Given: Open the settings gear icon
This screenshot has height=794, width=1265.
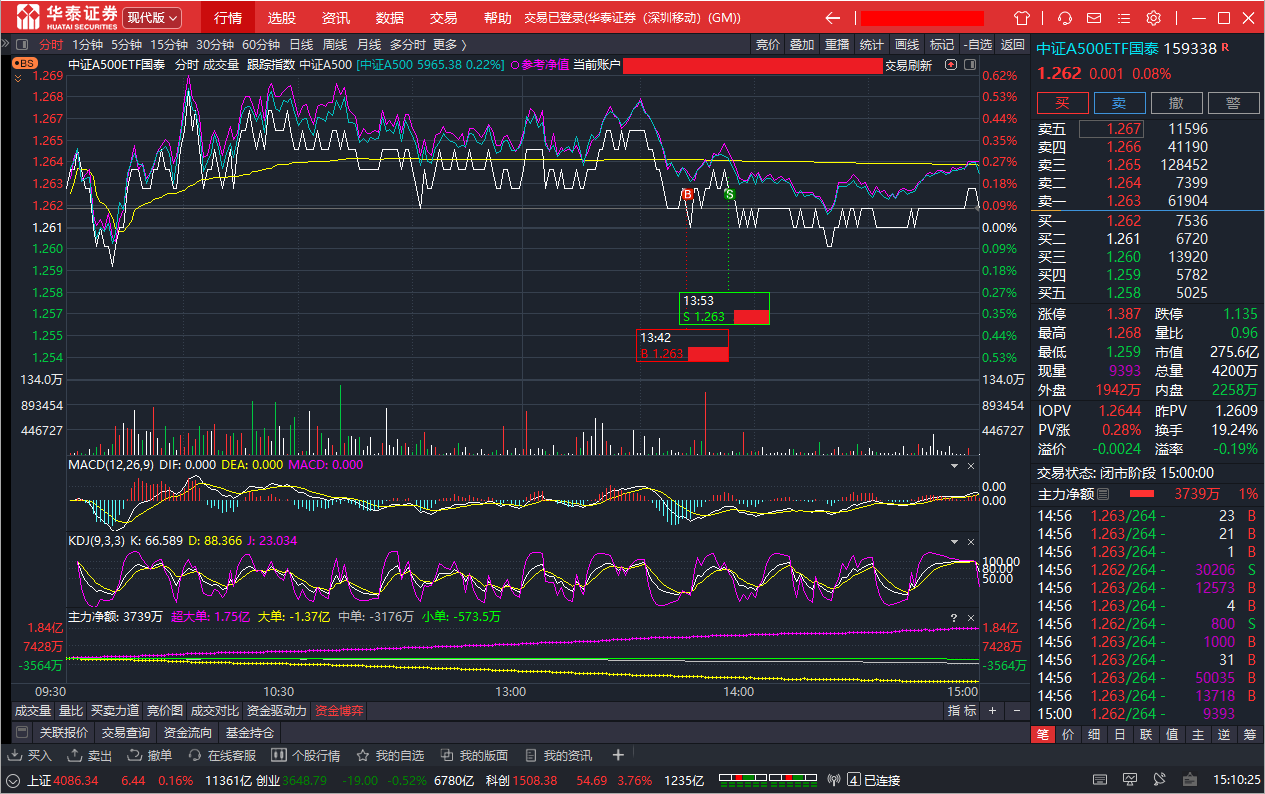Looking at the screenshot, I should pyautogui.click(x=1153, y=18).
